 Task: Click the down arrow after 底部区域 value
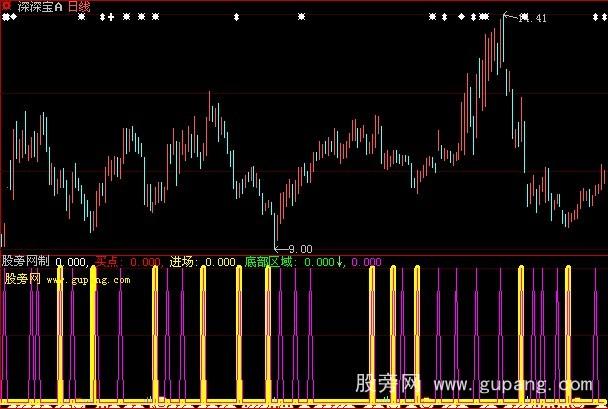pyautogui.click(x=339, y=262)
